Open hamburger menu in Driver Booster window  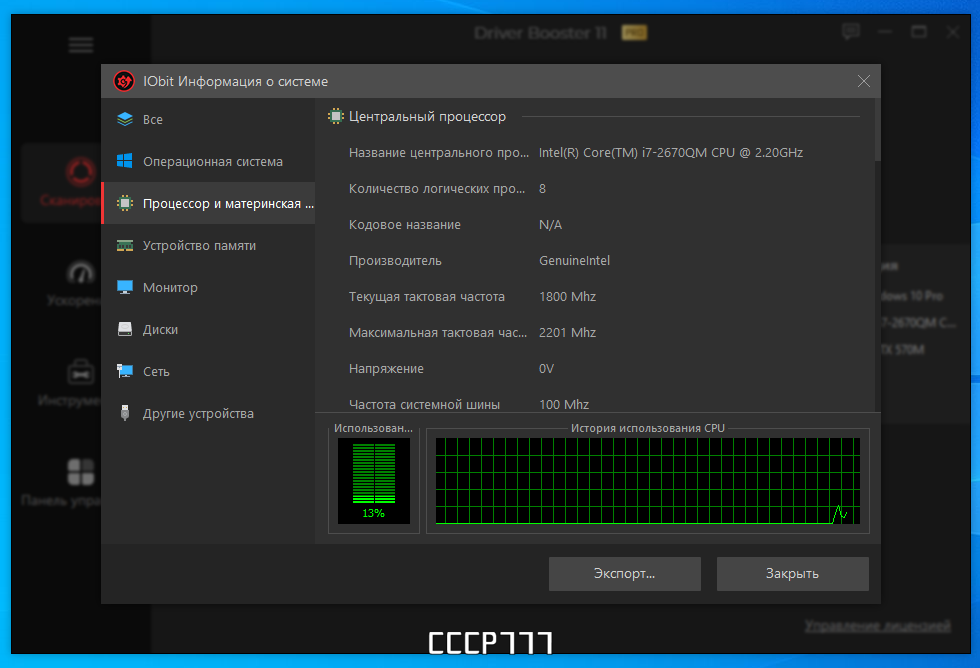[81, 45]
